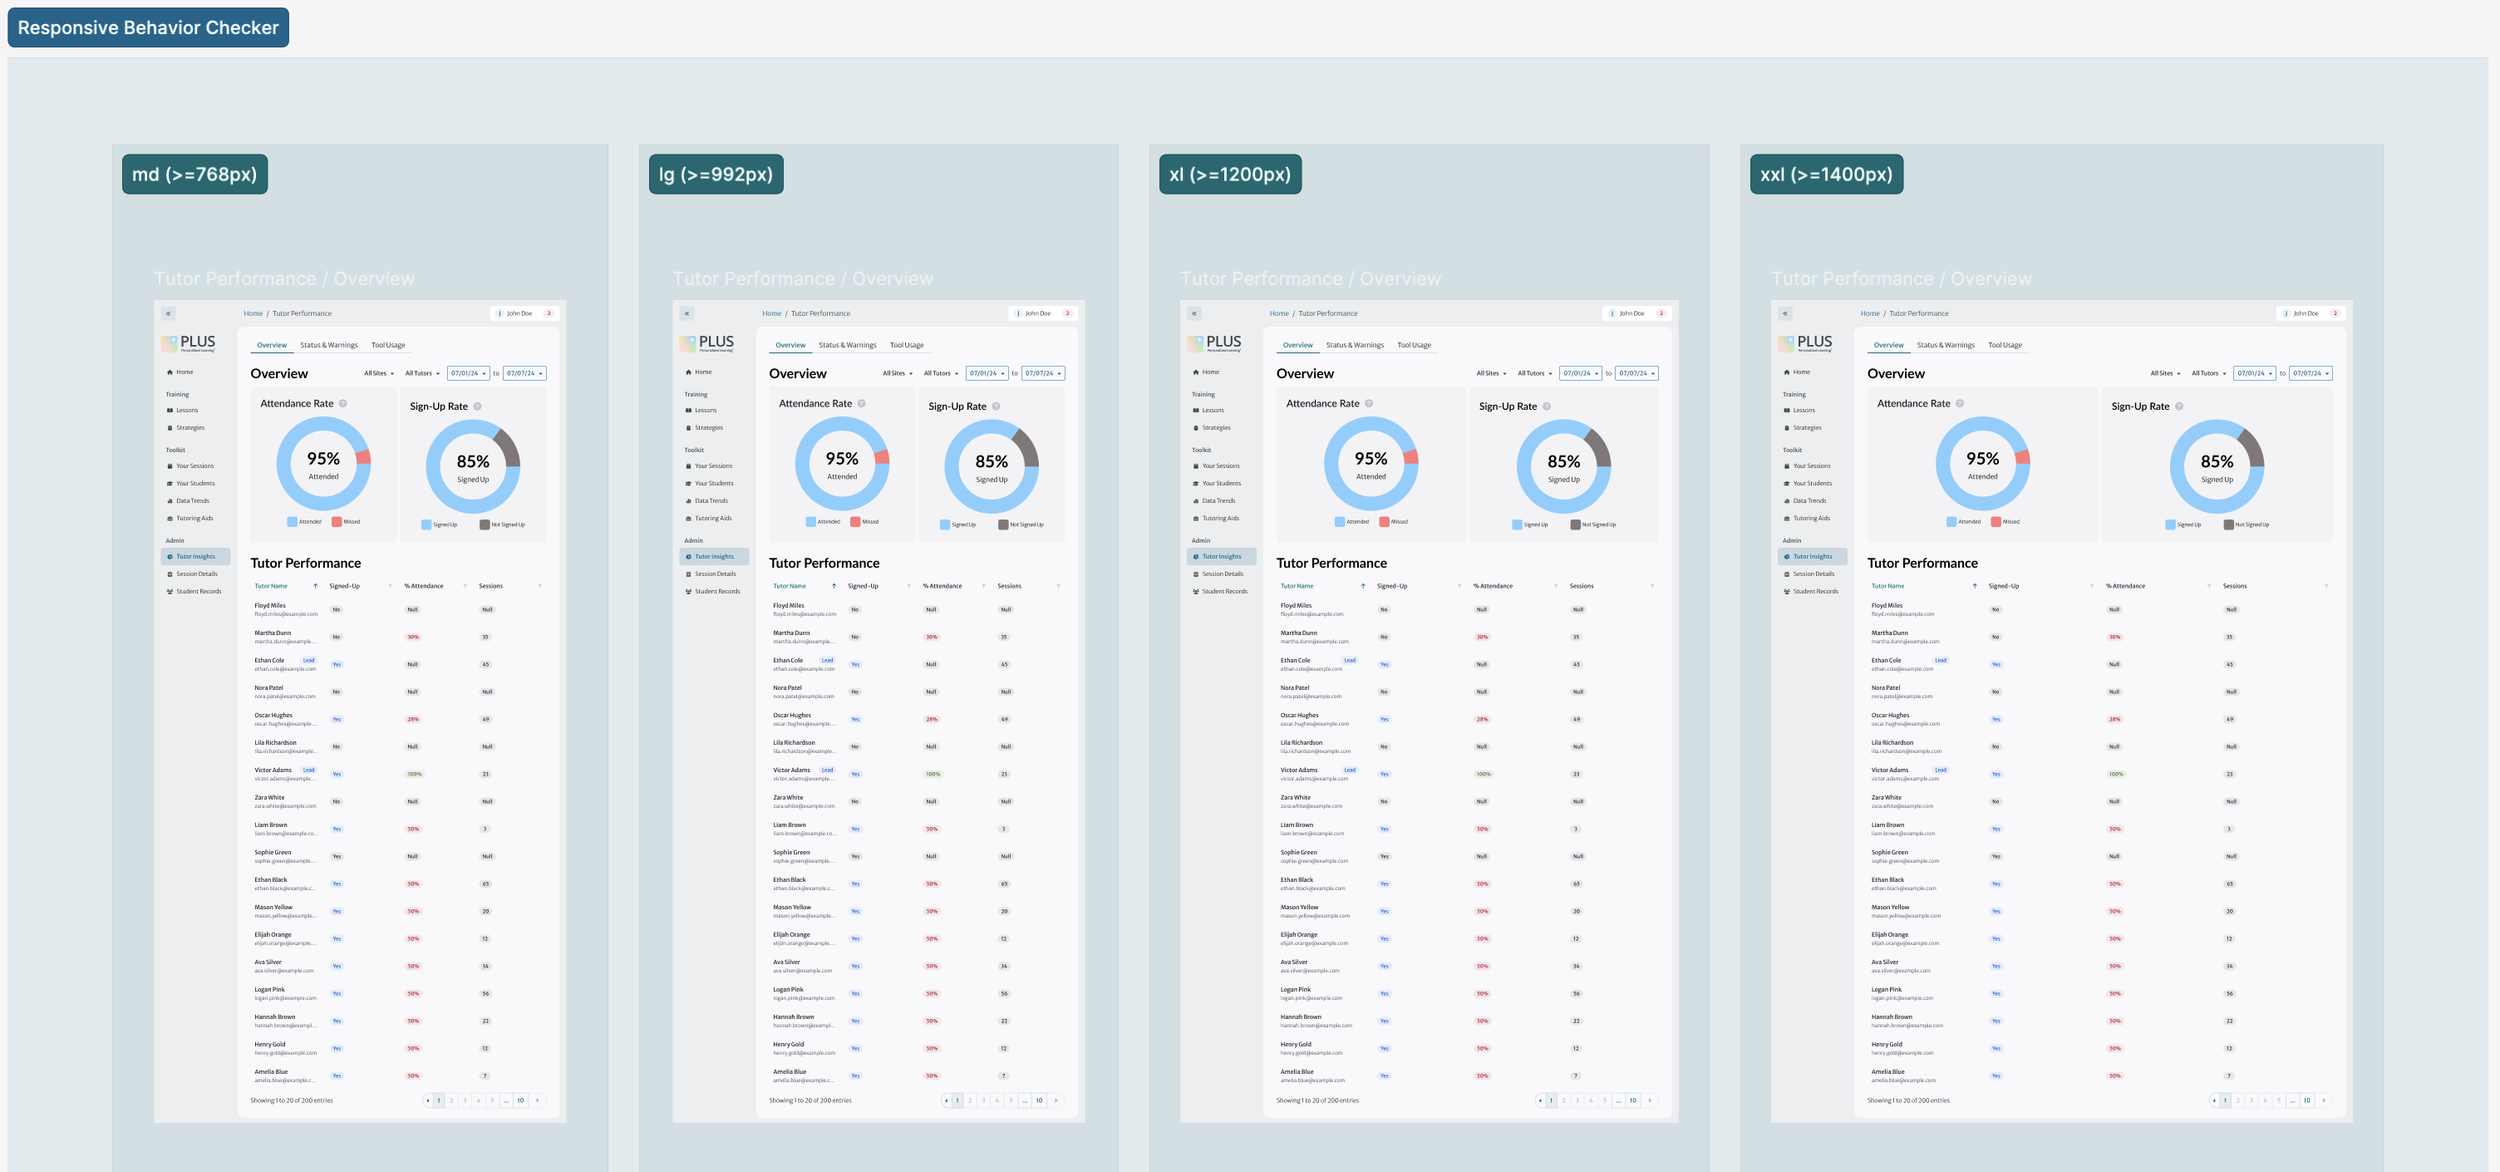Click notification badge next to John Doe in xxl frame

click(x=2335, y=313)
